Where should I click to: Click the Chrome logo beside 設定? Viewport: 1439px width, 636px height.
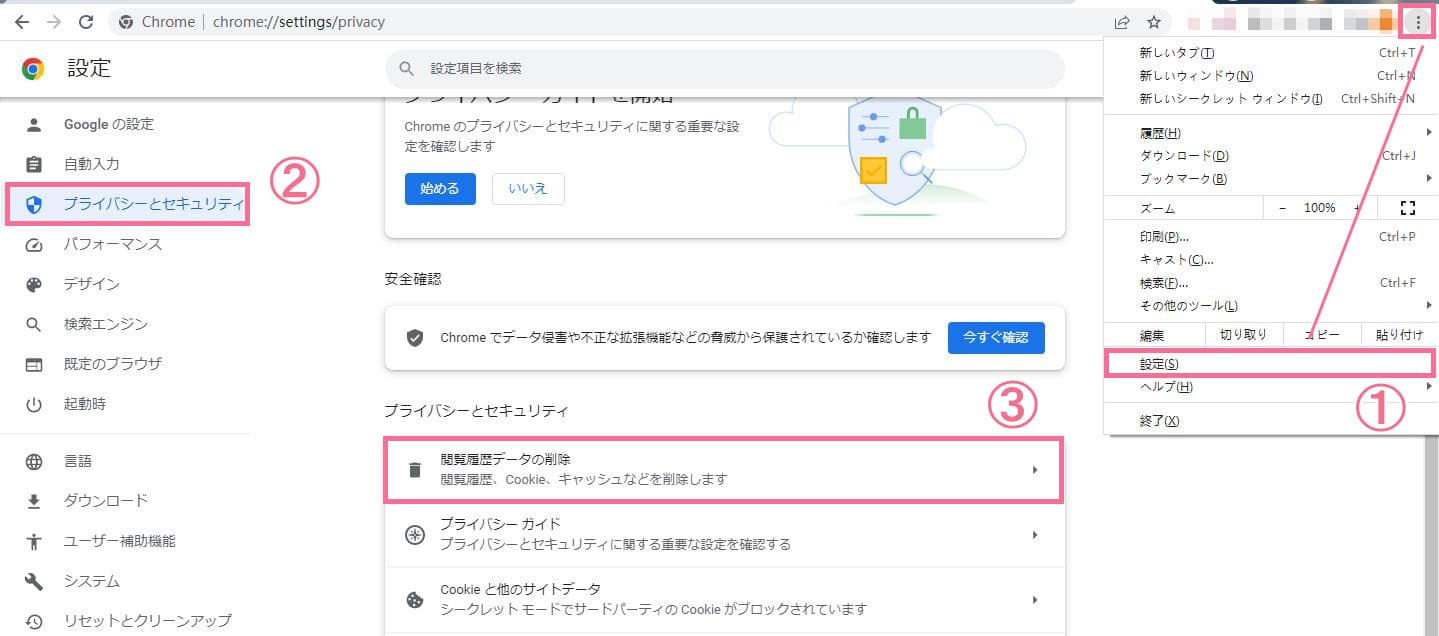[x=33, y=69]
